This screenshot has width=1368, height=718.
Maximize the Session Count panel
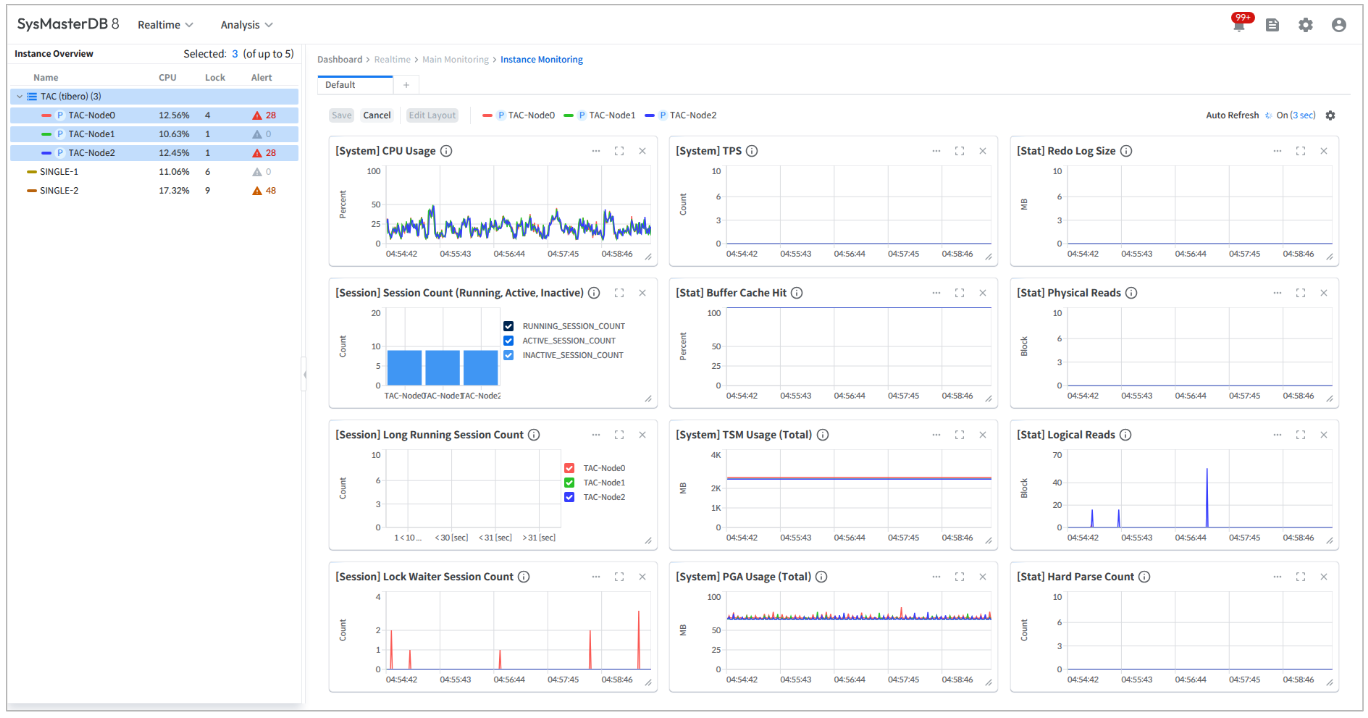pos(619,293)
